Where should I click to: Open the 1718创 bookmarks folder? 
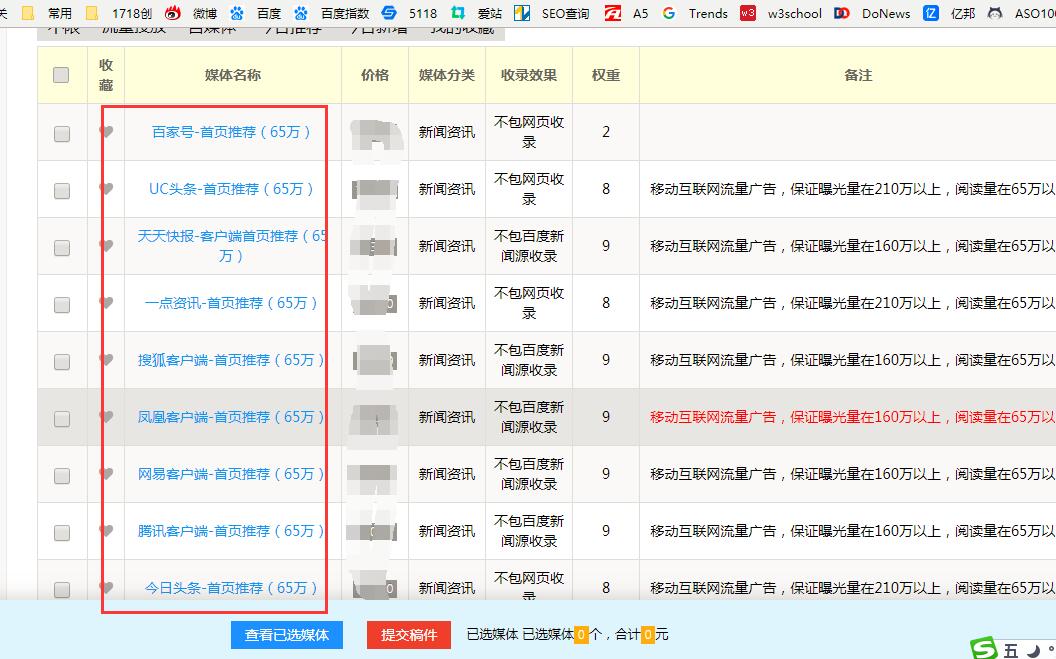[x=119, y=13]
